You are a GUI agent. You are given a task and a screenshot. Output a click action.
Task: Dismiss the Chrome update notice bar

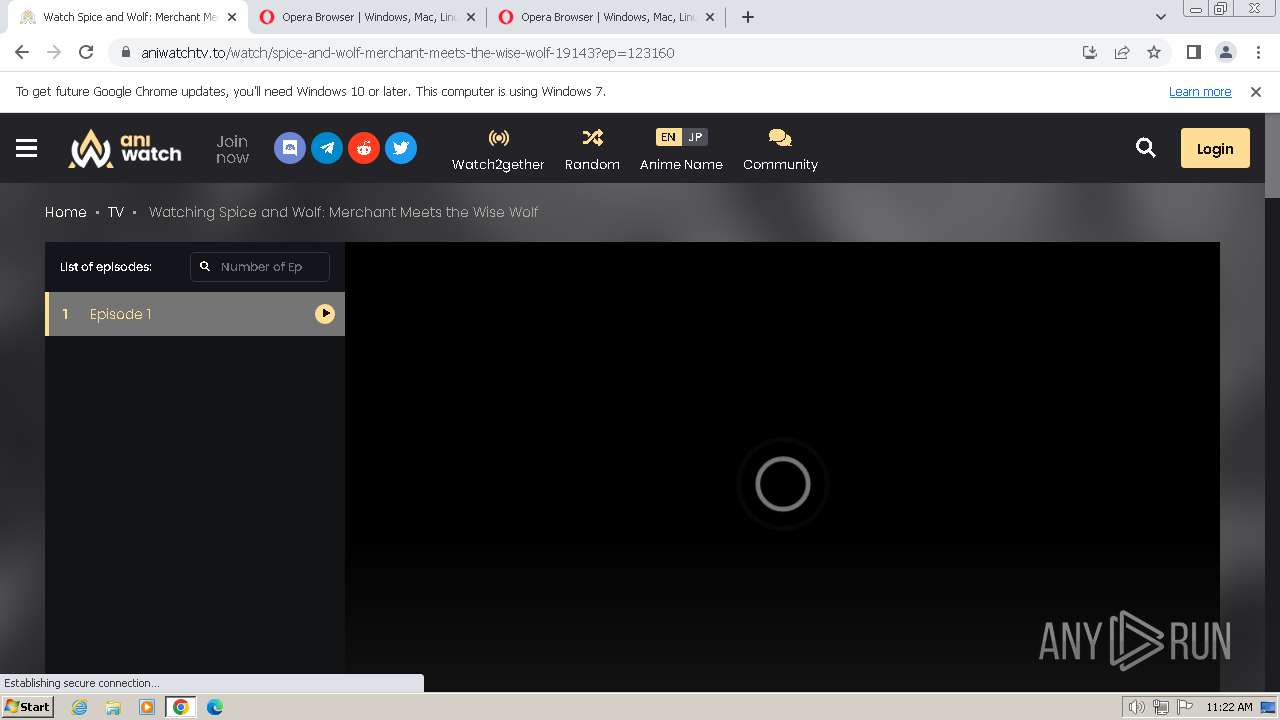click(1256, 91)
